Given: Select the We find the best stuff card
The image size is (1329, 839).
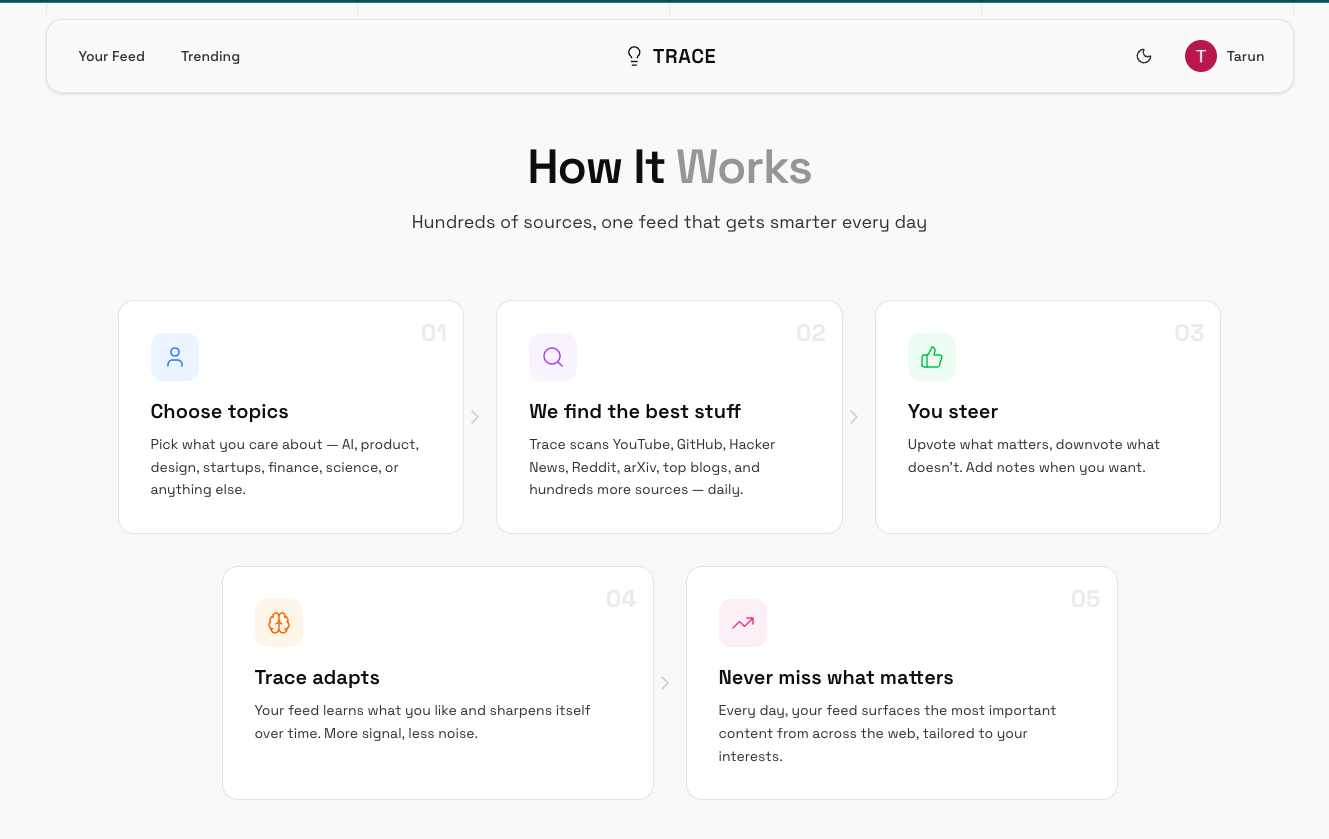Looking at the screenshot, I should coord(669,417).
